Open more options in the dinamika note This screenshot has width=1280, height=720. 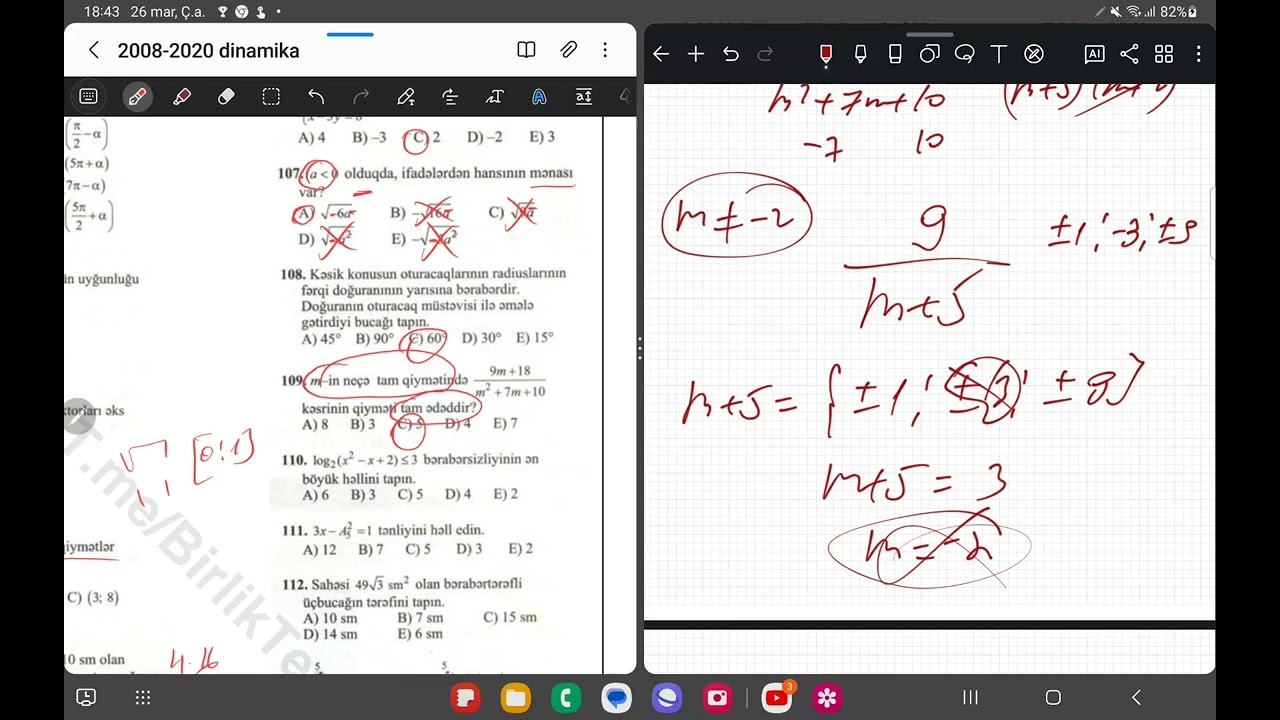point(605,50)
